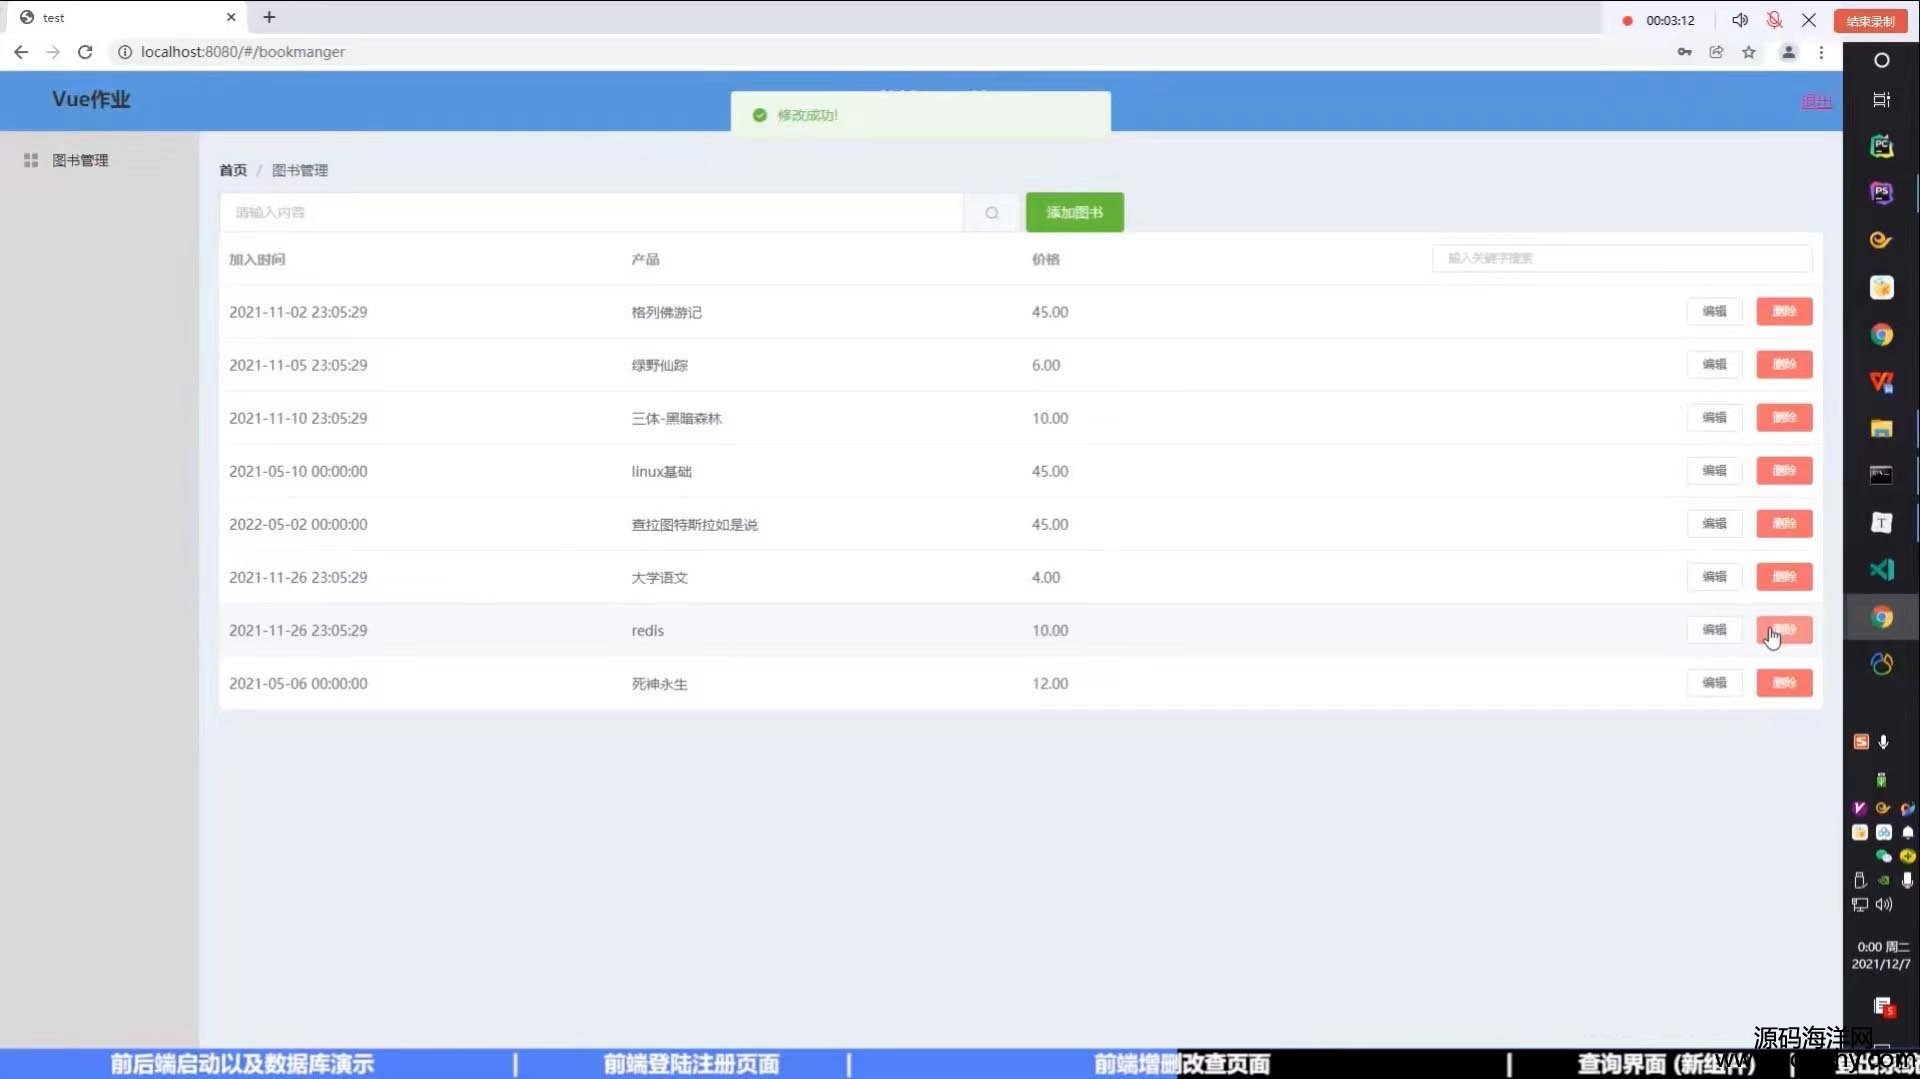Toggle the recording speaker sound icon
1920x1079 pixels.
[x=1740, y=20]
